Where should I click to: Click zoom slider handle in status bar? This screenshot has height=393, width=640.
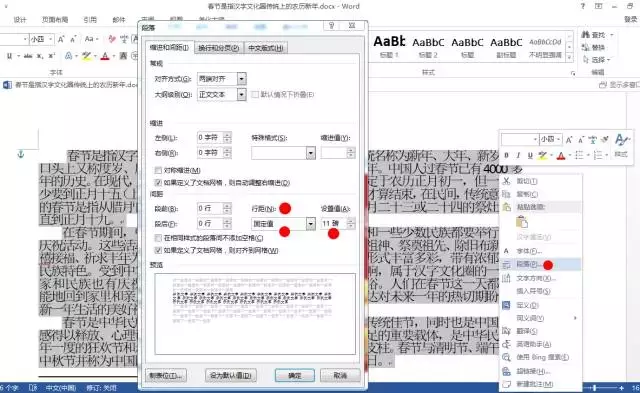[595, 388]
